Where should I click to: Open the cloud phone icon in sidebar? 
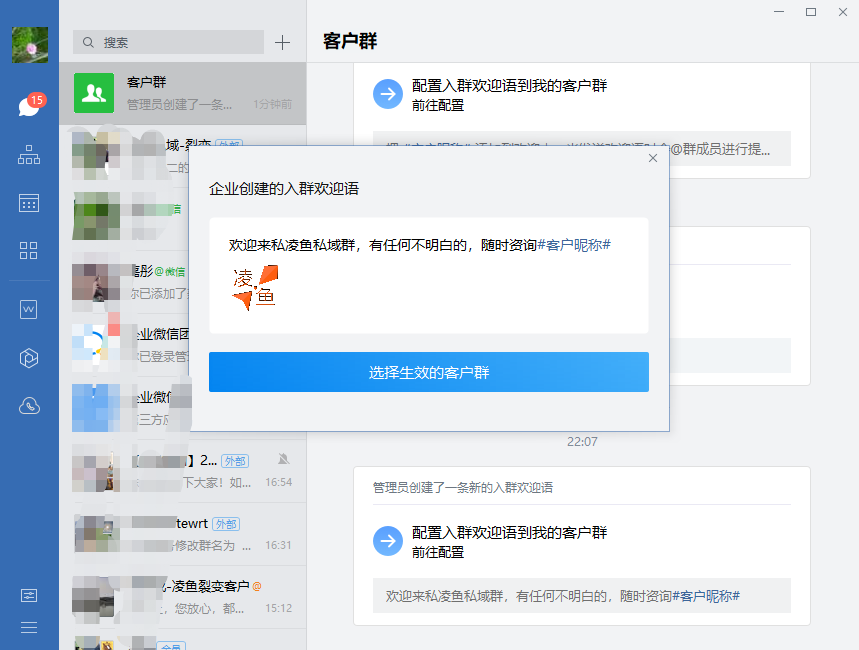click(29, 405)
